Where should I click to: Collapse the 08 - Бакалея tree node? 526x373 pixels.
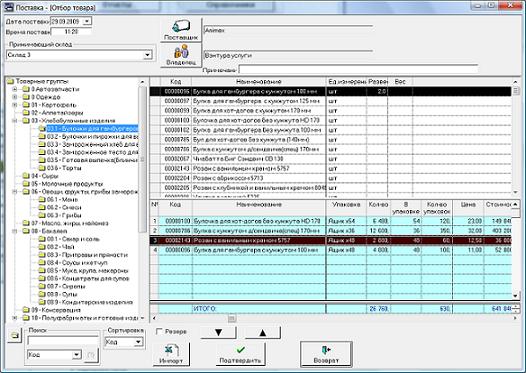15,231
